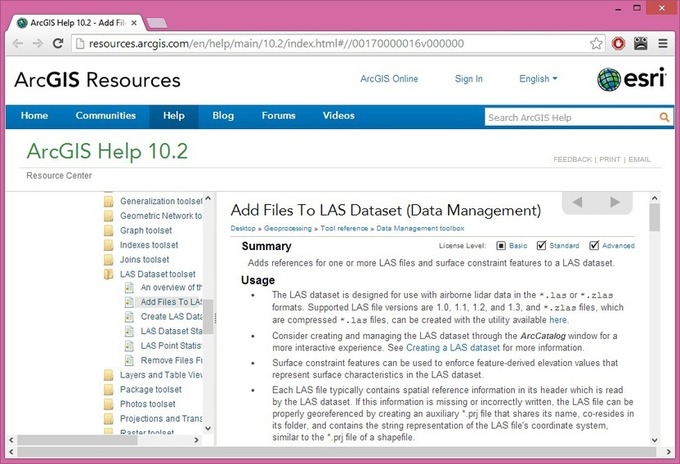Reload the page with the refresh icon
This screenshot has height=464, width=680.
(58, 44)
